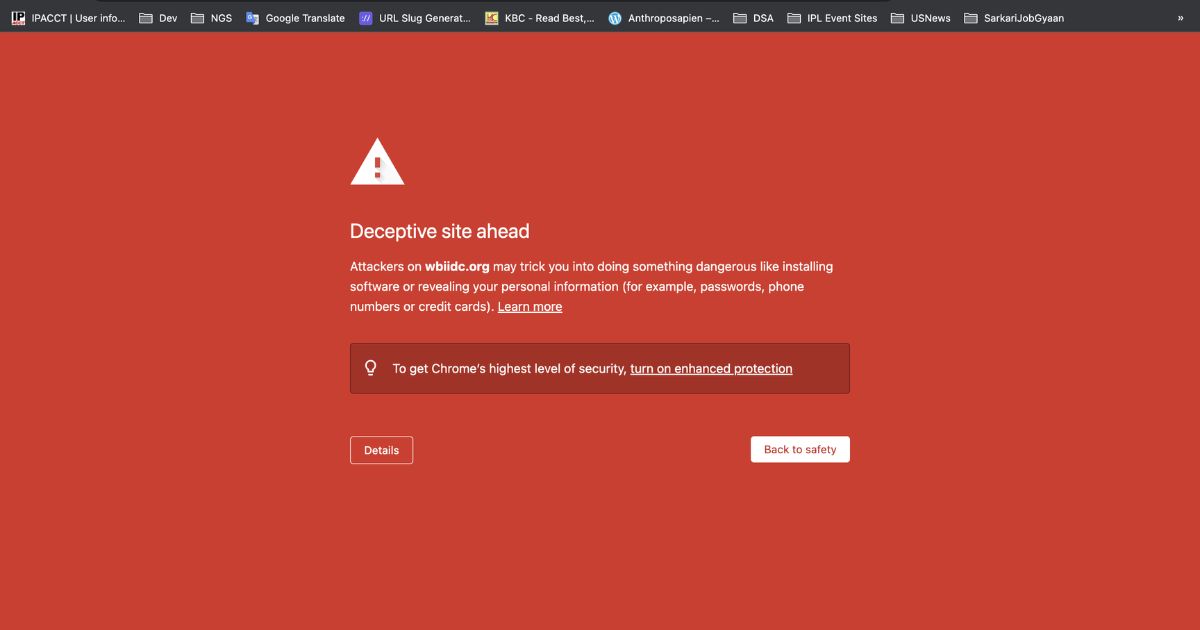This screenshot has width=1200, height=630.
Task: Open the IPL Event Sites folder
Action: click(834, 17)
